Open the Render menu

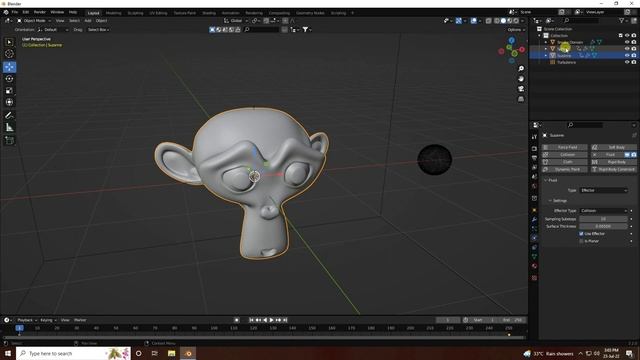[40, 12]
